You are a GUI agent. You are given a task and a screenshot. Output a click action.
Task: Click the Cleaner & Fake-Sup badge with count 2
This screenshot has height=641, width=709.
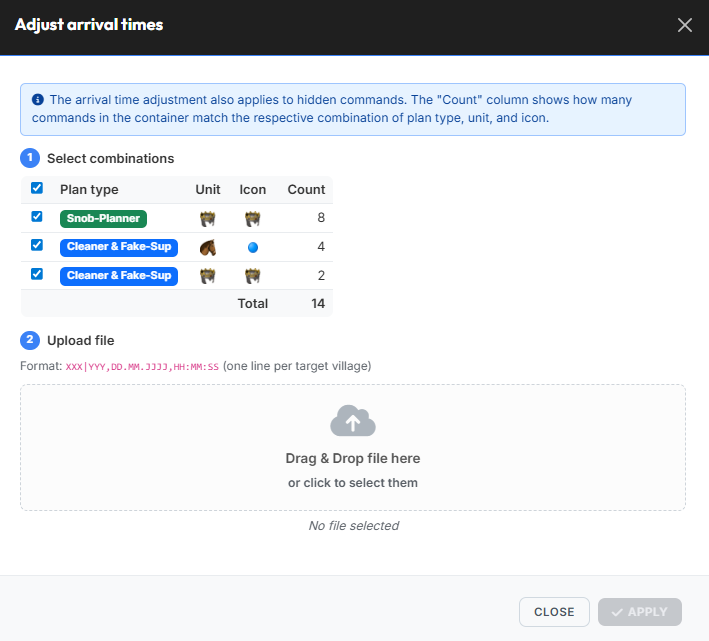pos(119,276)
